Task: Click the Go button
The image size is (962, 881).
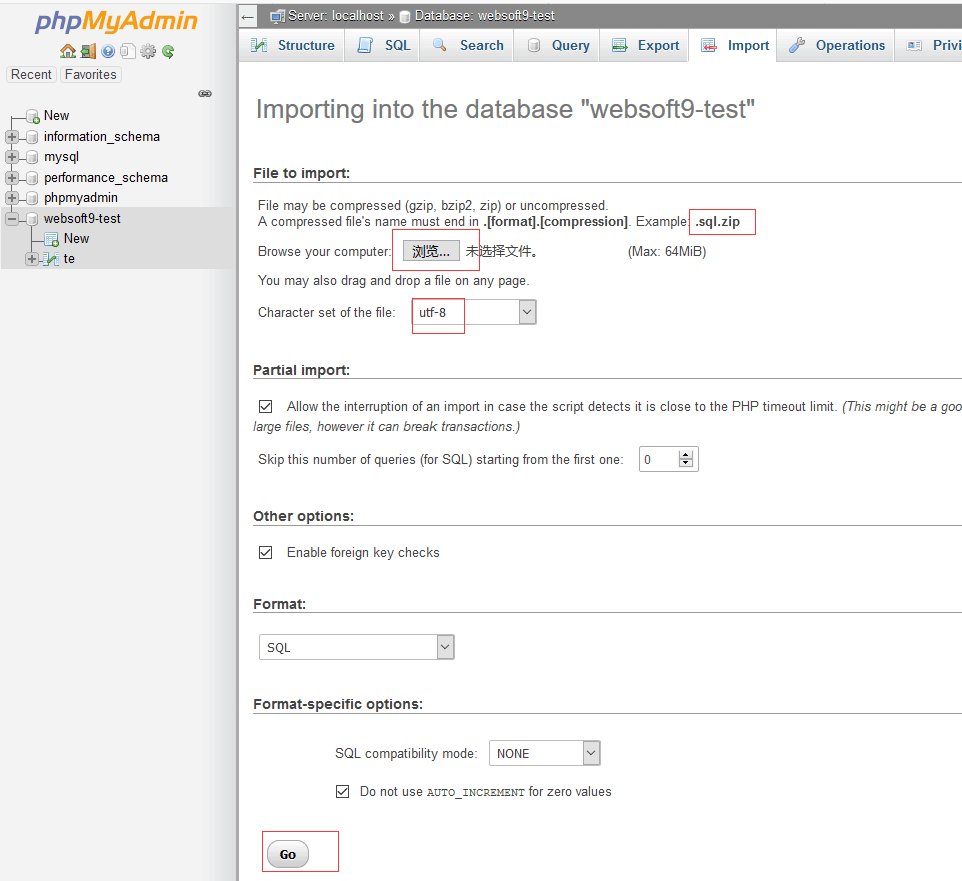Action: tap(288, 854)
